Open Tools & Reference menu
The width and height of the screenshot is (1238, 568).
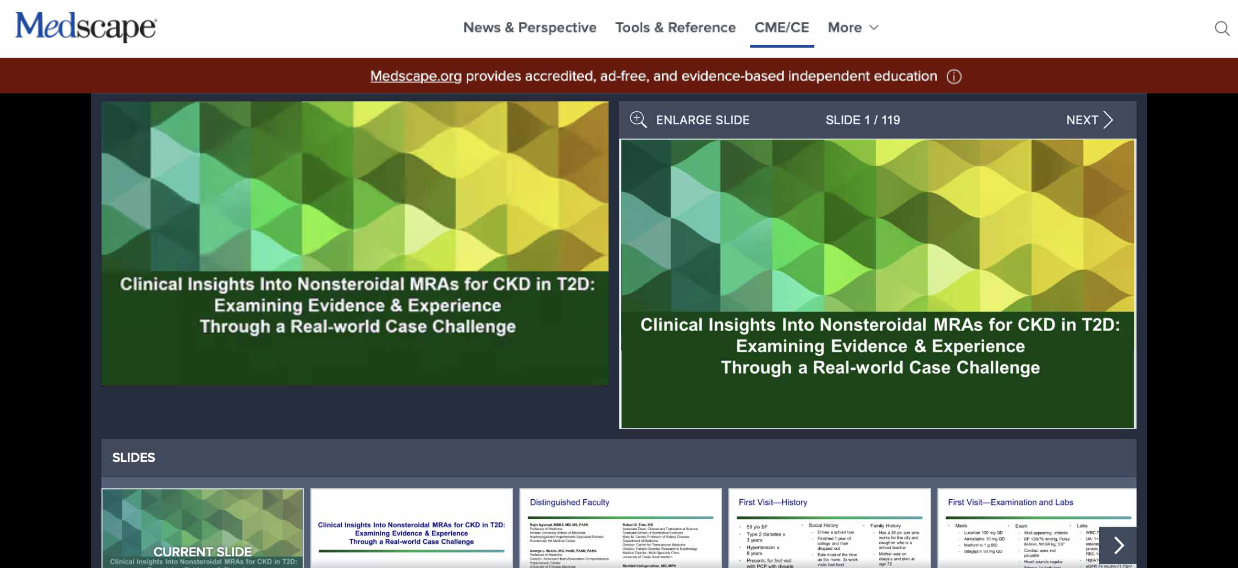pyautogui.click(x=675, y=27)
